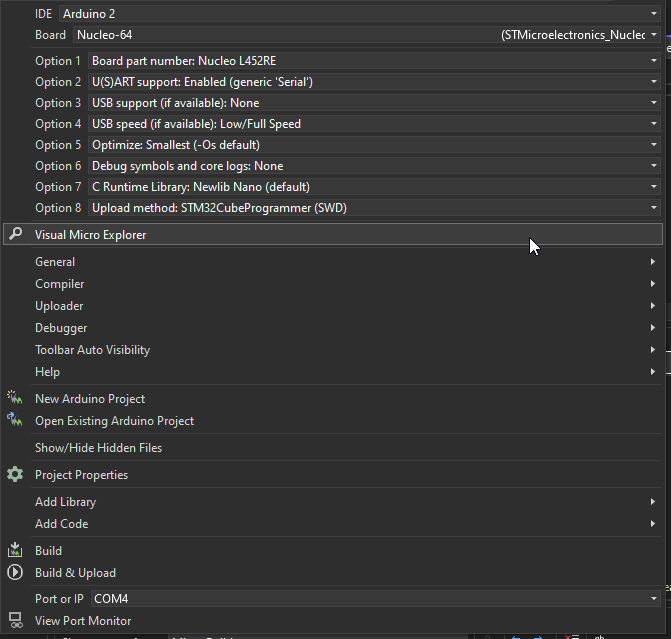Viewport: 671px width, 639px height.
Task: Click the Visual Micro Explorer magnifier icon
Action: pos(15,234)
